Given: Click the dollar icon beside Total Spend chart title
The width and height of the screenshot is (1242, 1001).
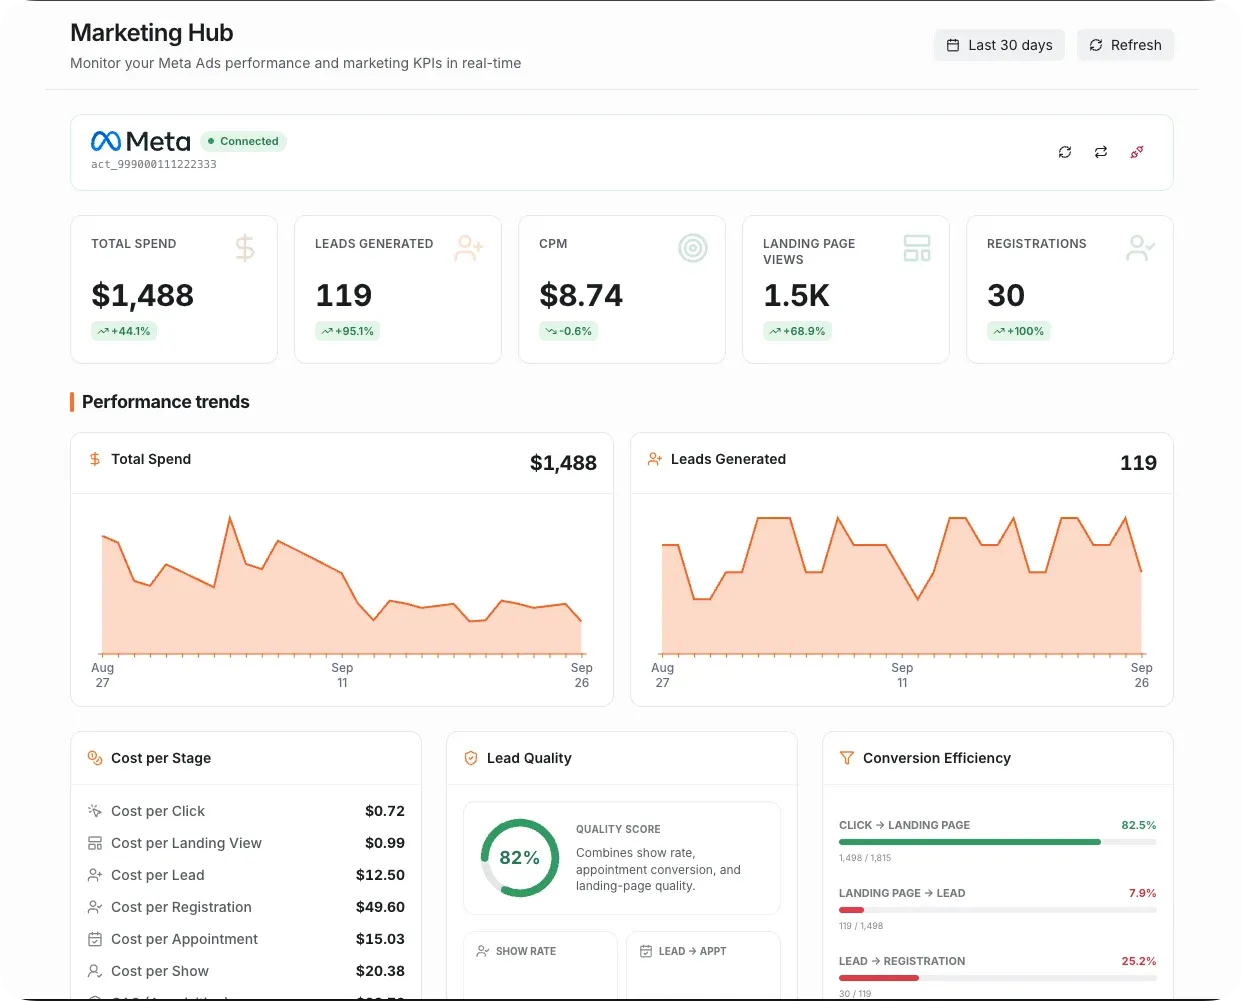Looking at the screenshot, I should (95, 459).
